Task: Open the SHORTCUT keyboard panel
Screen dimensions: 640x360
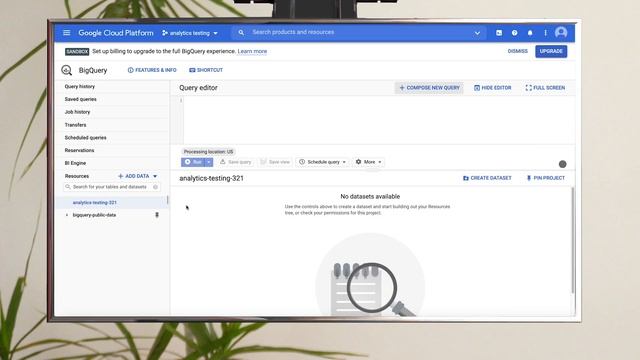Action: coord(206,70)
